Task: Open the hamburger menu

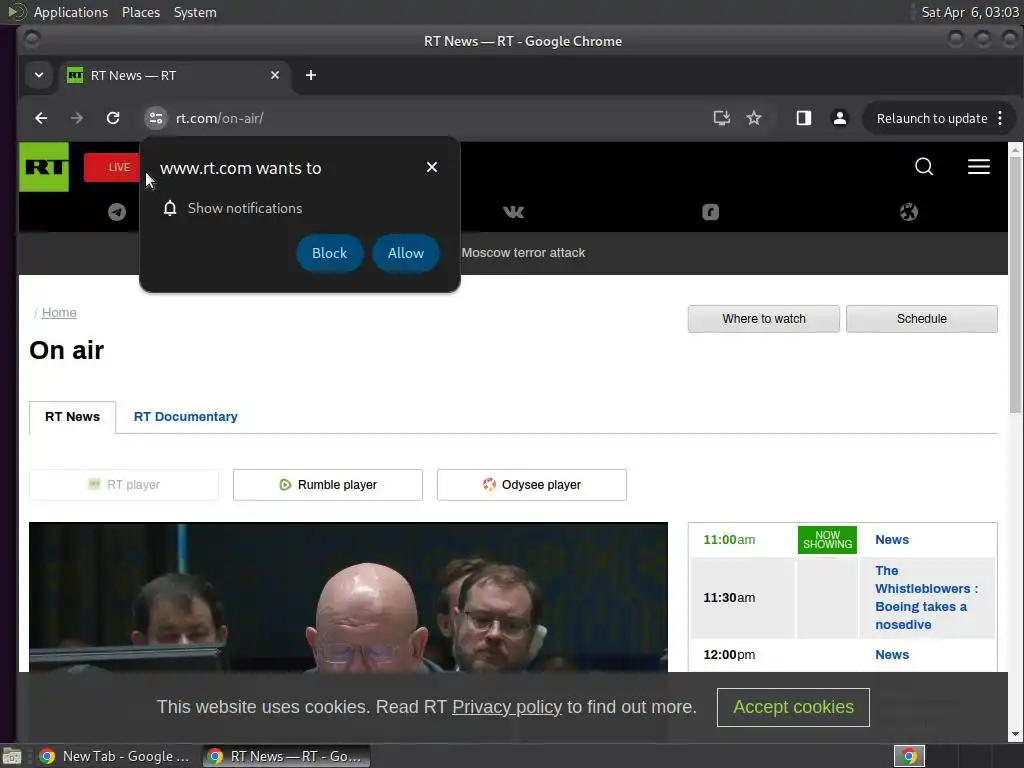Action: click(978, 167)
